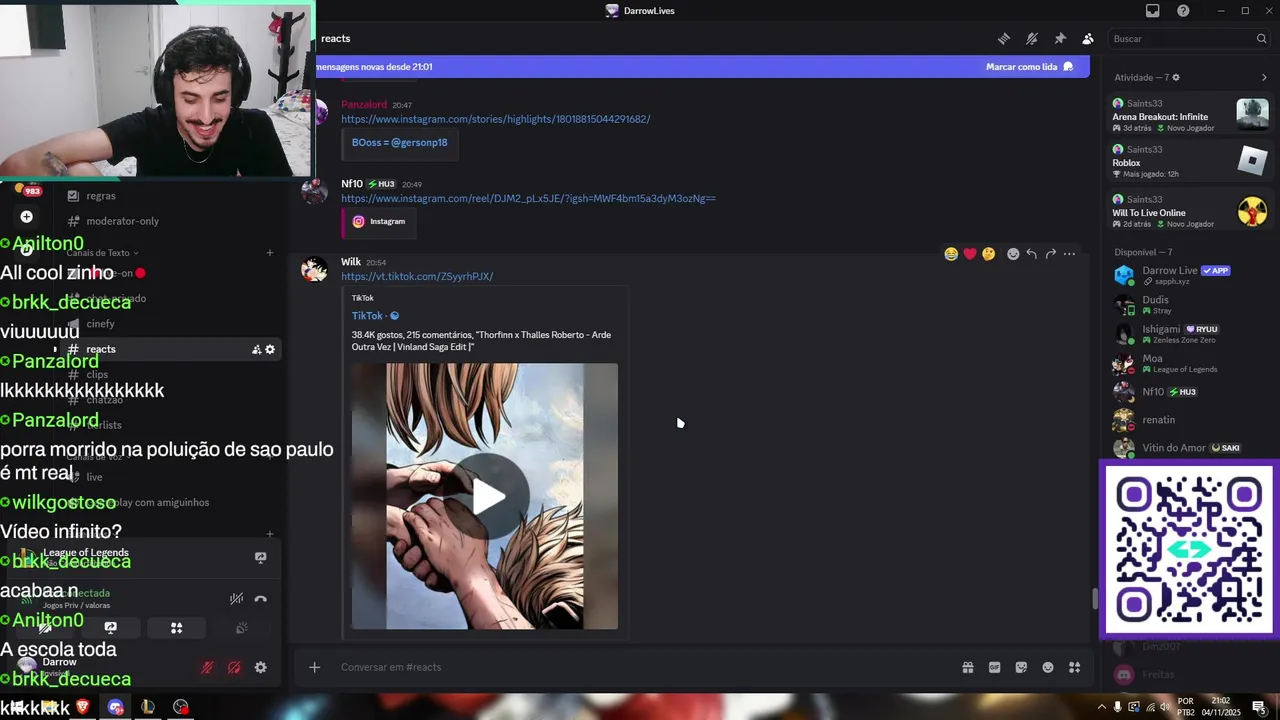This screenshot has height=720, width=1280.
Task: Toggle notification settings bell in header
Action: [1032, 39]
